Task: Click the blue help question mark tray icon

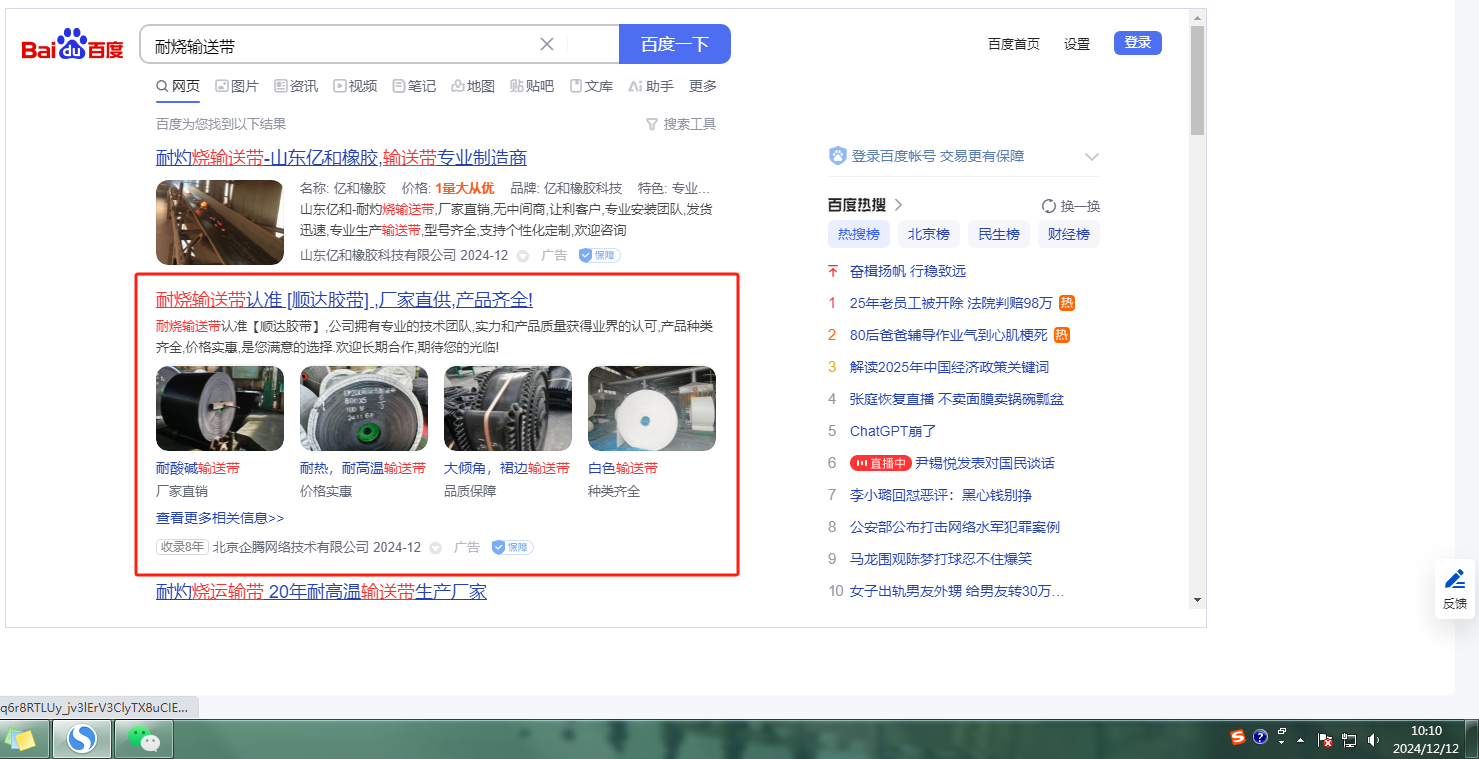Action: (x=1260, y=738)
